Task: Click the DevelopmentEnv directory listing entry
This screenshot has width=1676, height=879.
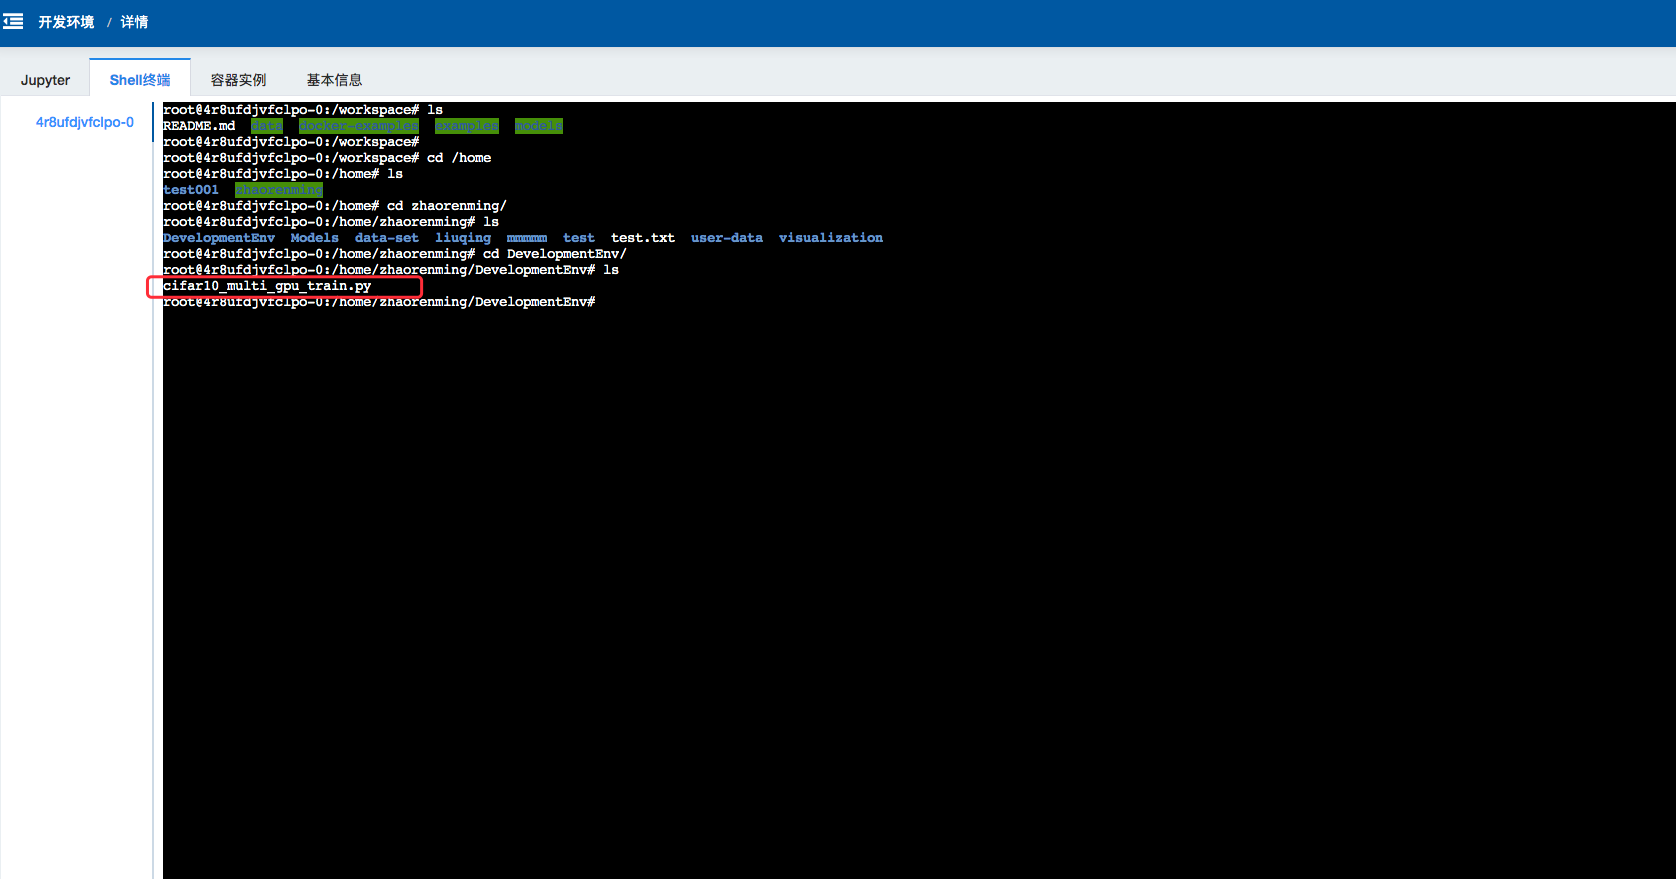Action: tap(218, 238)
